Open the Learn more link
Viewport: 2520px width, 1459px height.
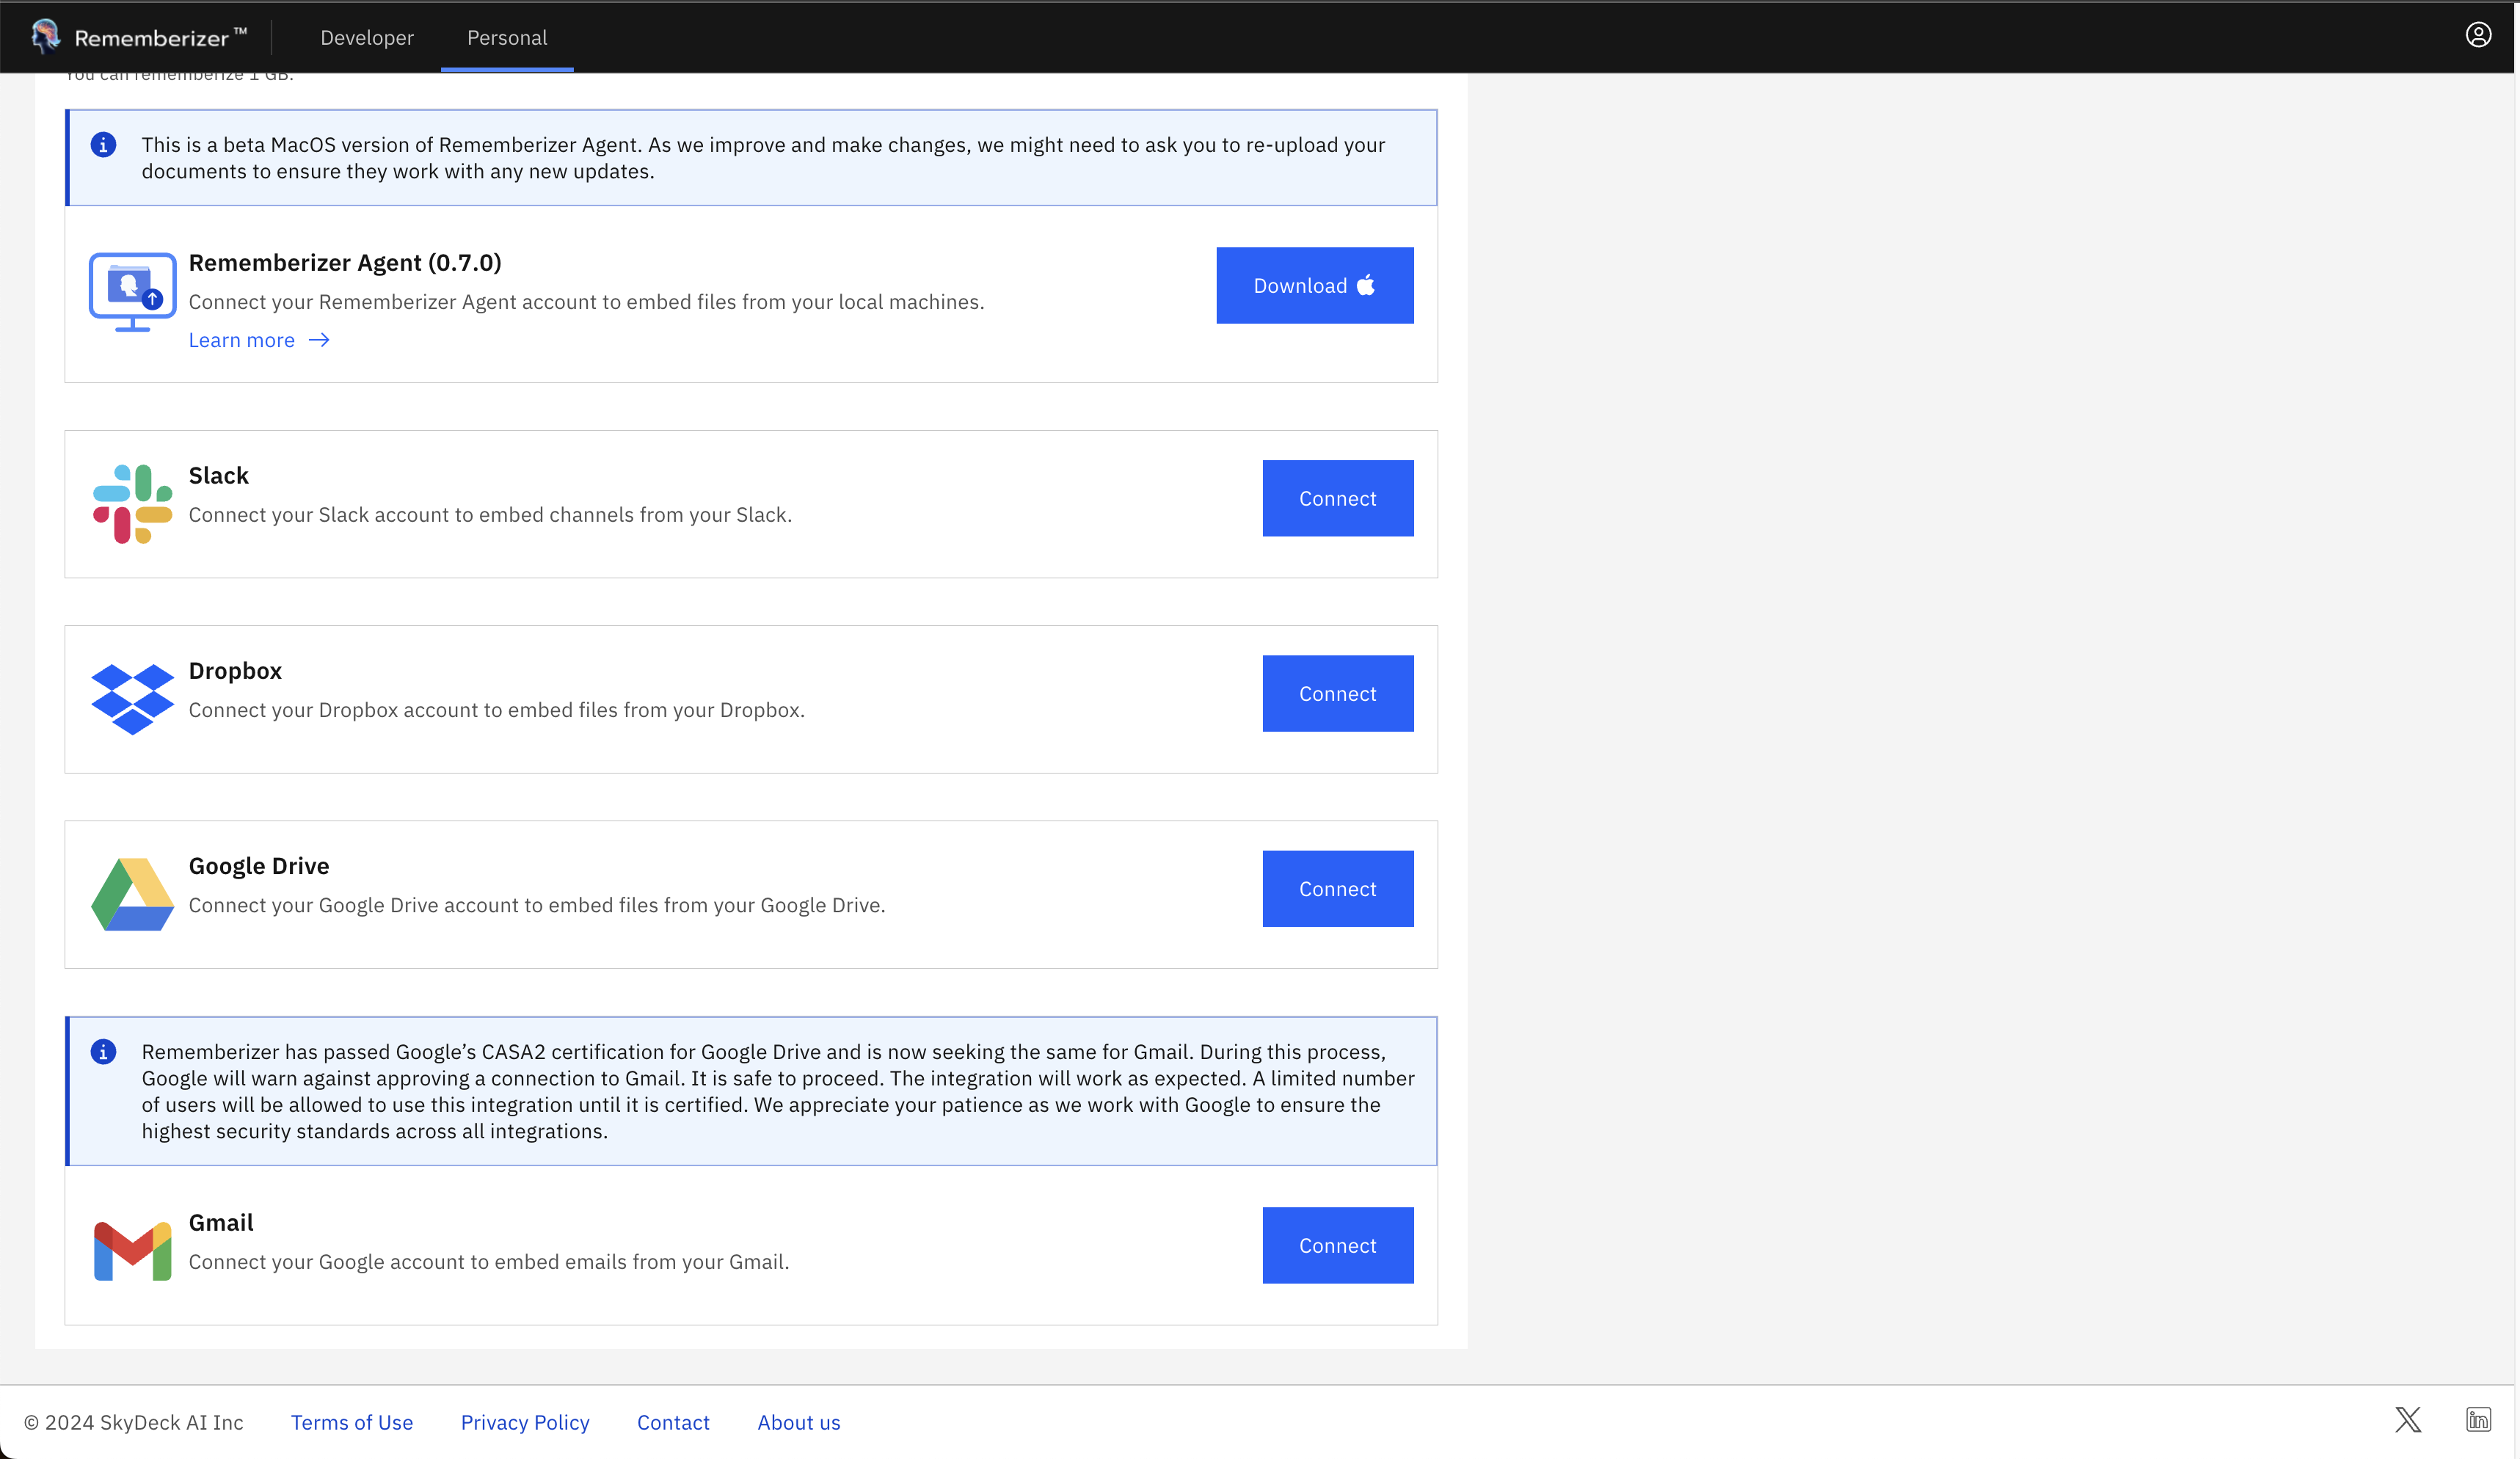[x=241, y=340]
